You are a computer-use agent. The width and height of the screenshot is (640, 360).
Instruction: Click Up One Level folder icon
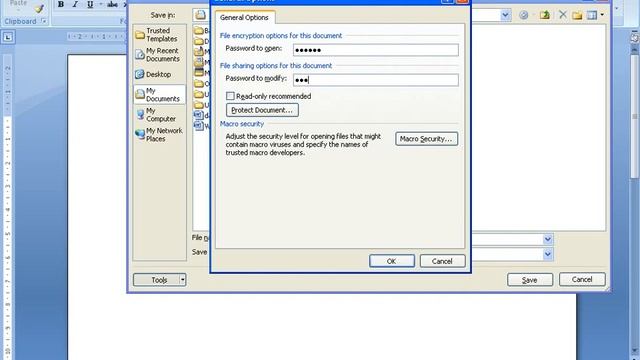pyautogui.click(x=544, y=15)
